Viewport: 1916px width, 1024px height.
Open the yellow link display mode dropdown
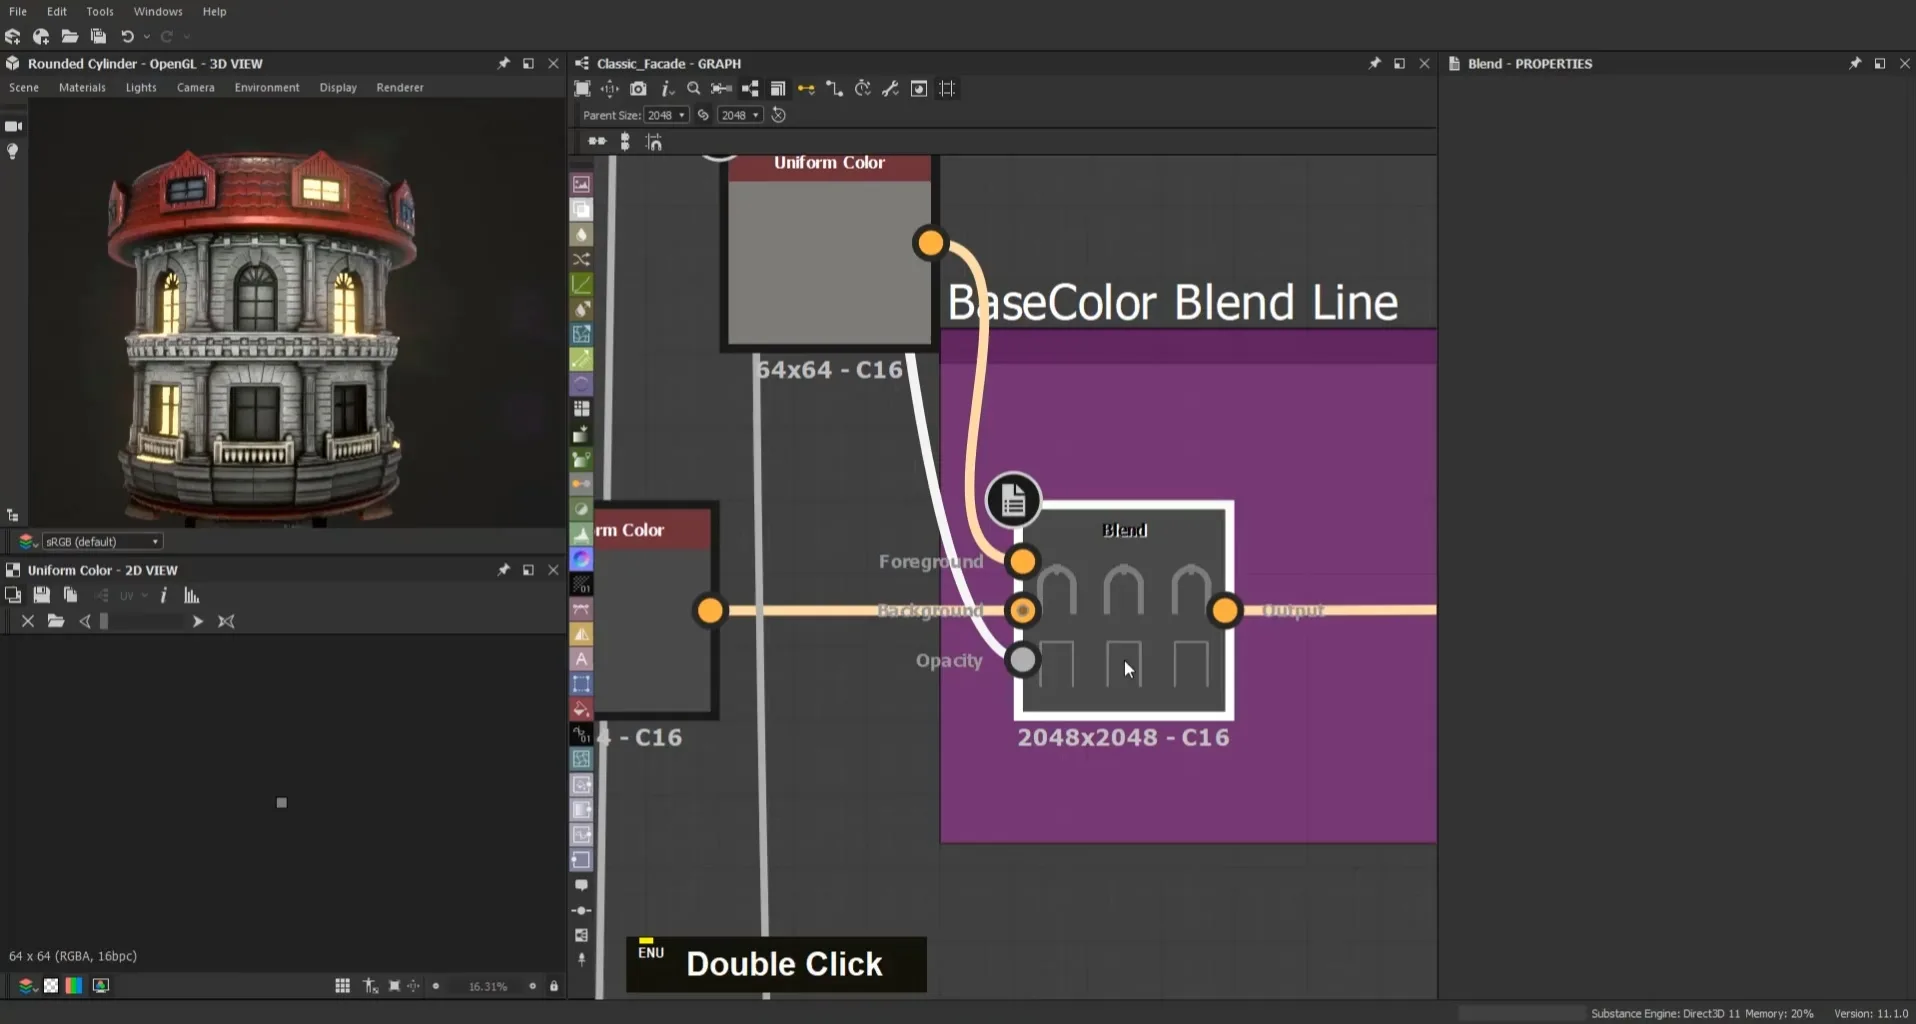pos(806,89)
